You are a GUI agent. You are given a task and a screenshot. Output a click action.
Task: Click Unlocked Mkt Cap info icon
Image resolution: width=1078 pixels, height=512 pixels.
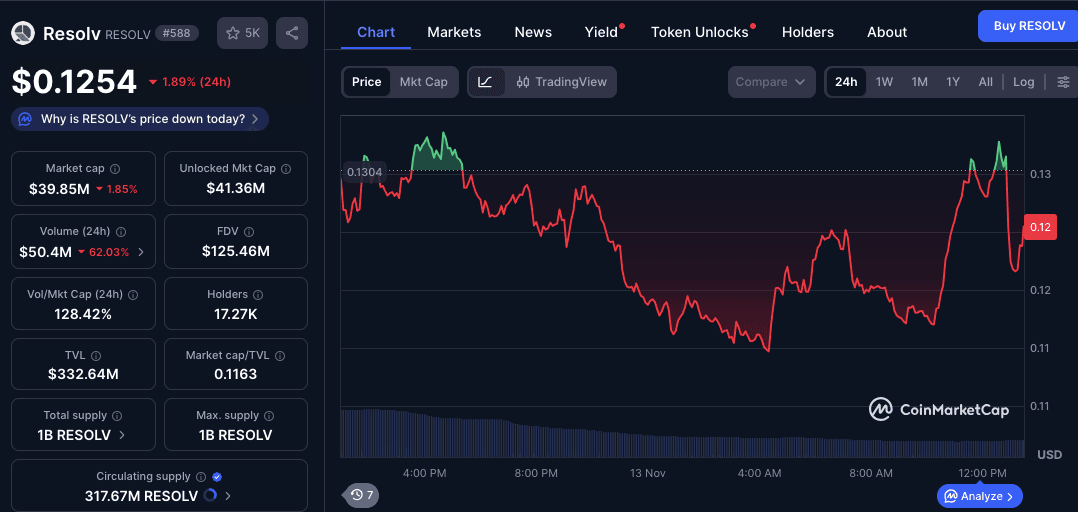coord(286,168)
